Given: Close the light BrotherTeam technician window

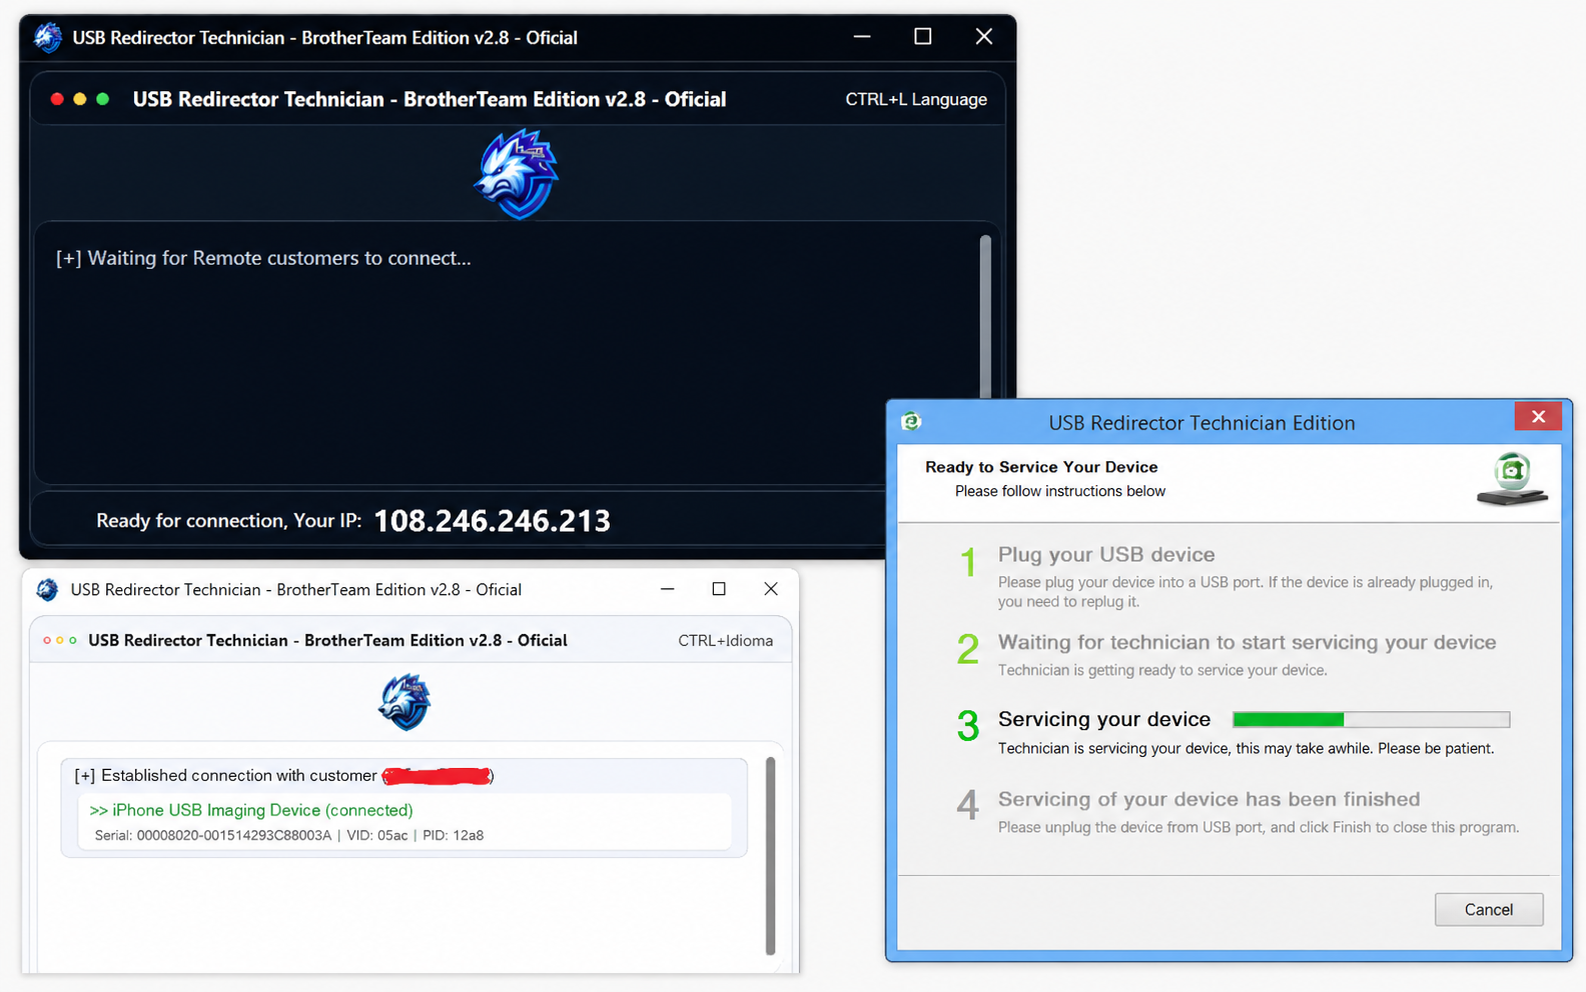Looking at the screenshot, I should pos(771,589).
